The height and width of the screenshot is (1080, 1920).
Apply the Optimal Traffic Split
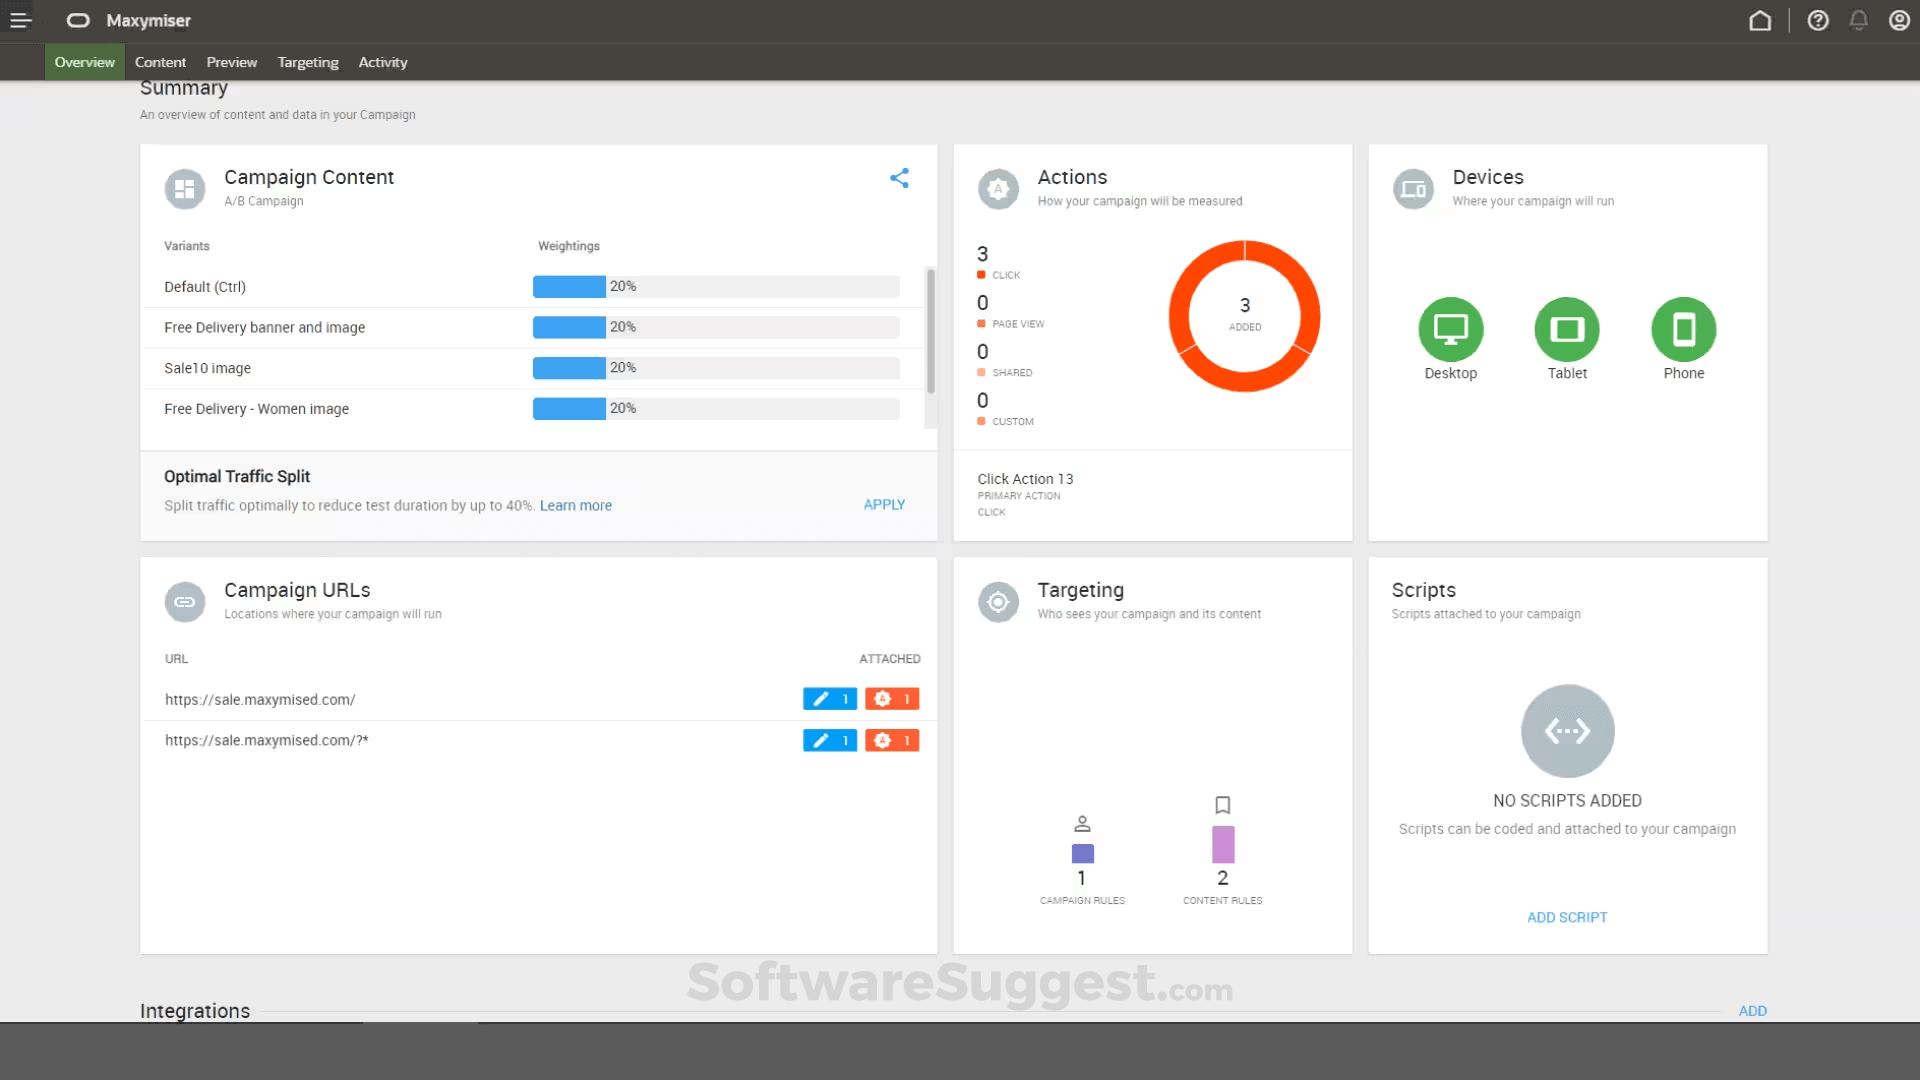tap(884, 504)
